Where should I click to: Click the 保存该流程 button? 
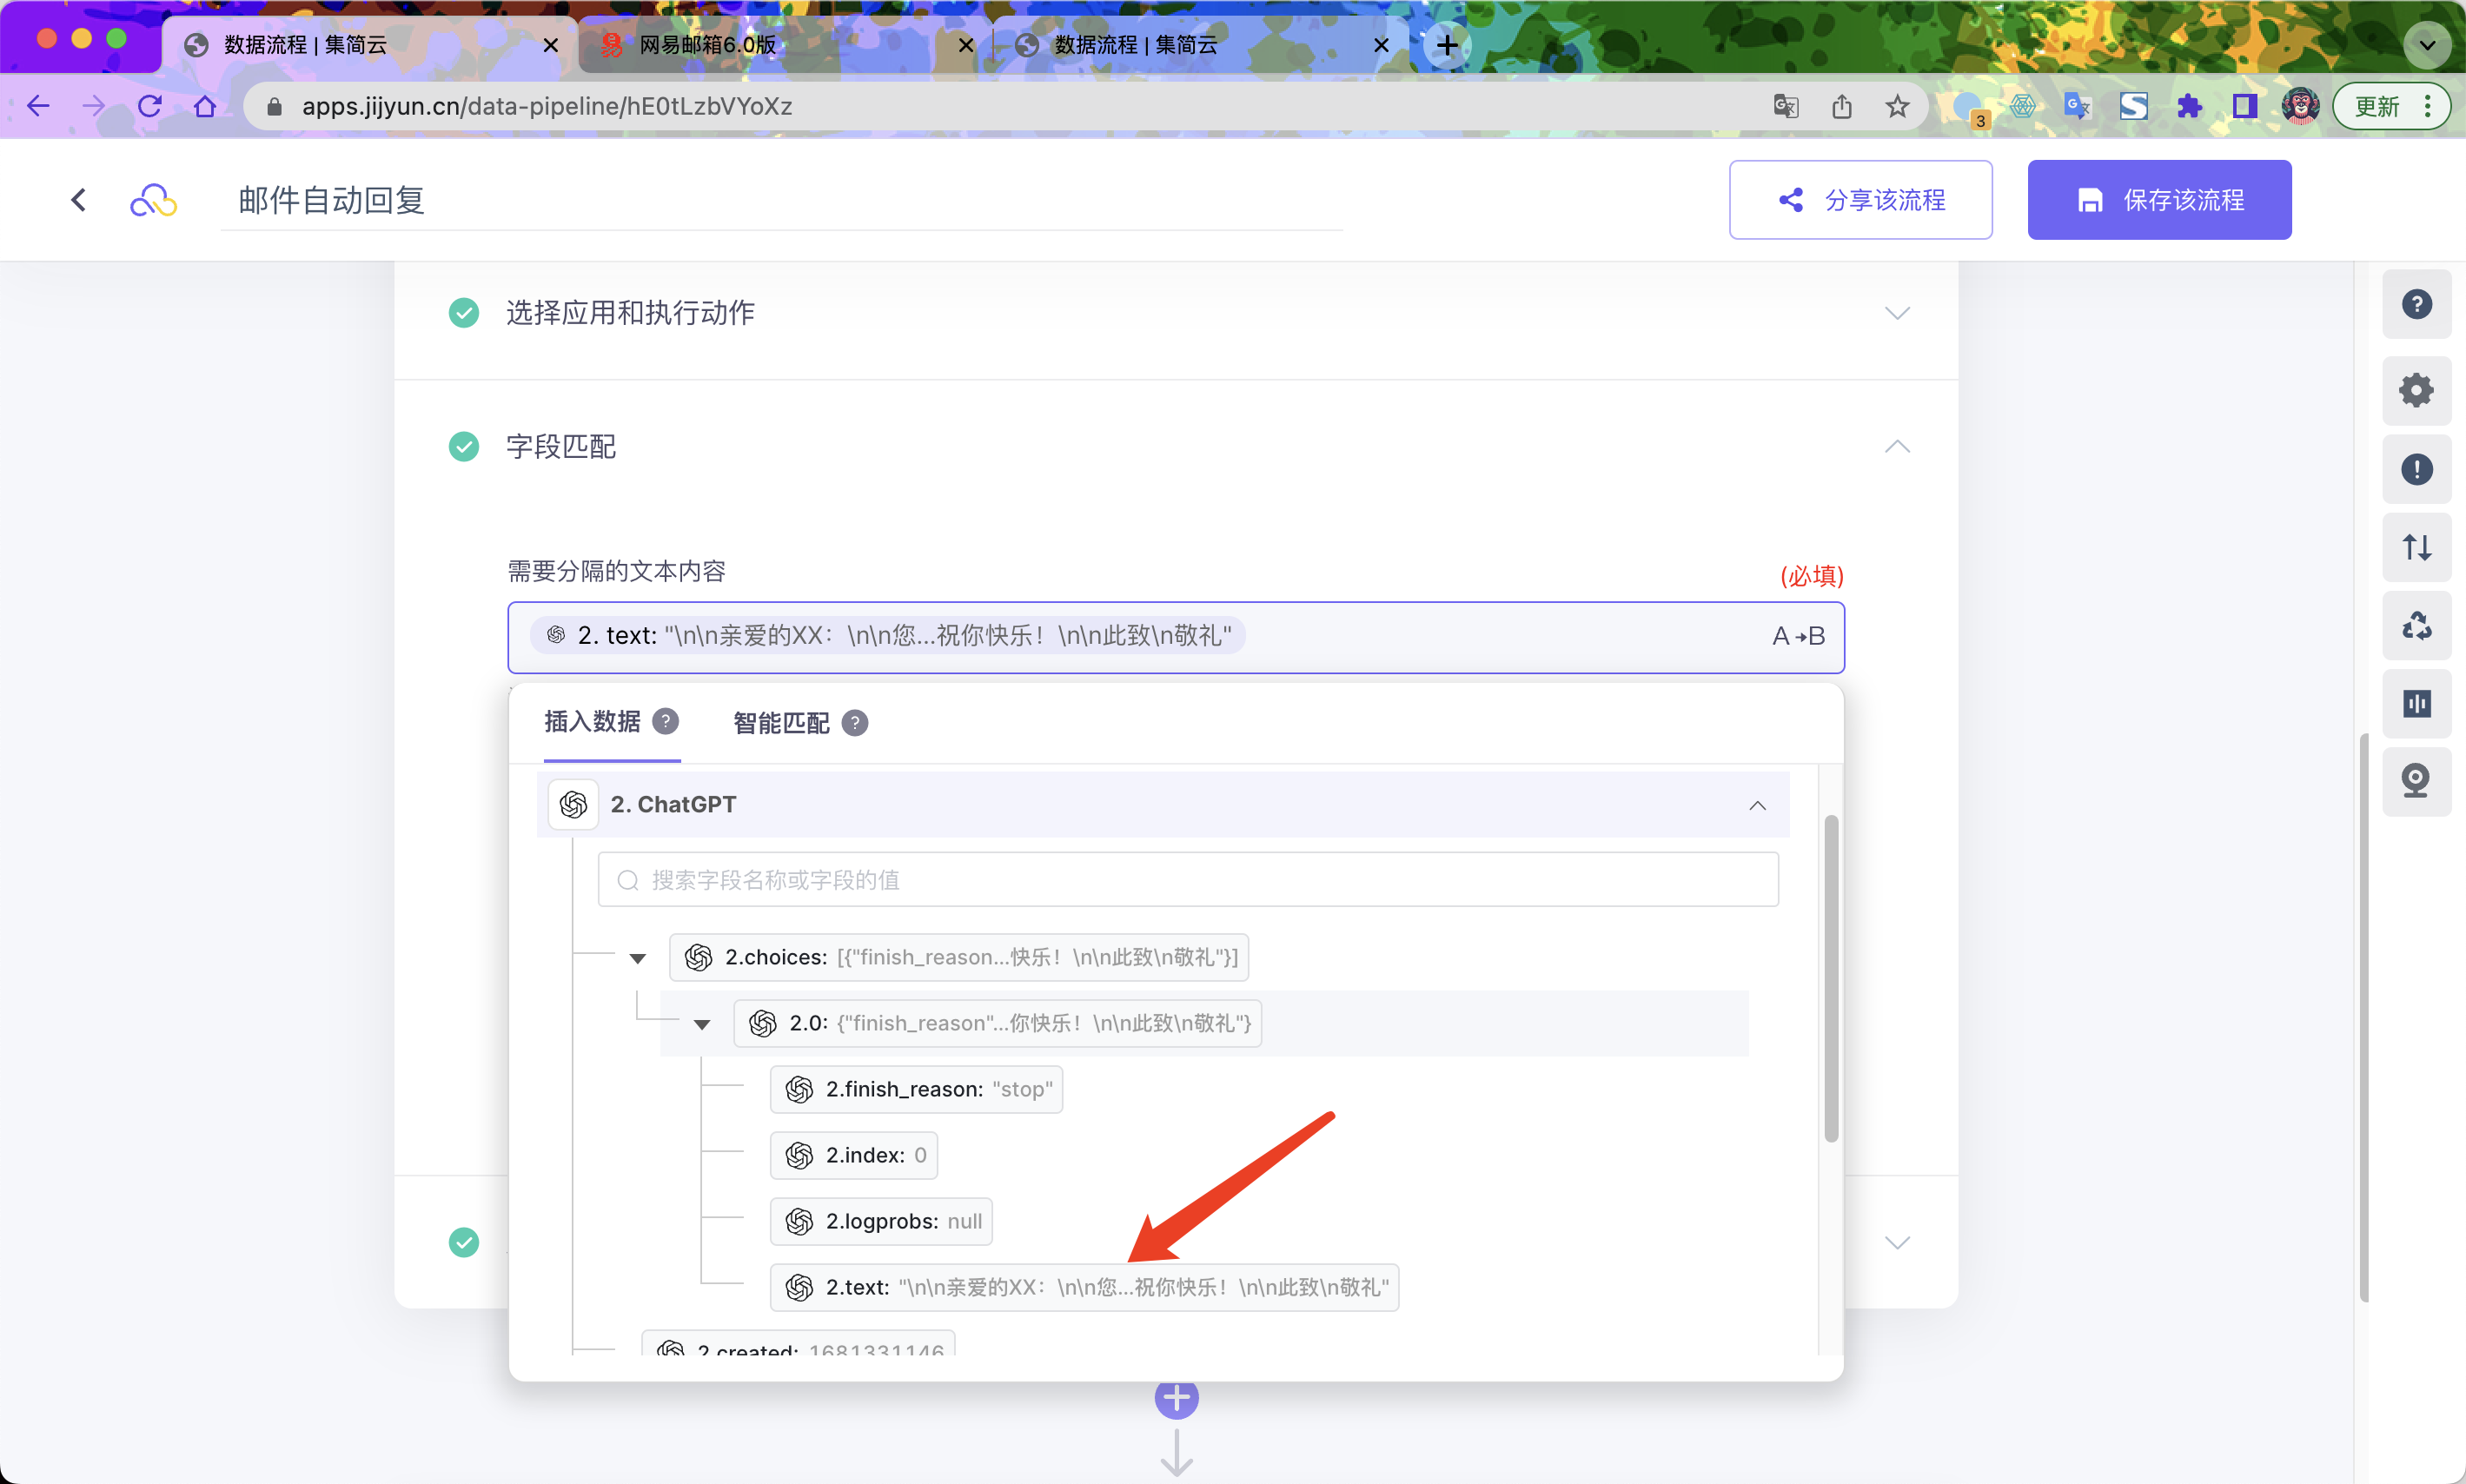click(x=2159, y=200)
